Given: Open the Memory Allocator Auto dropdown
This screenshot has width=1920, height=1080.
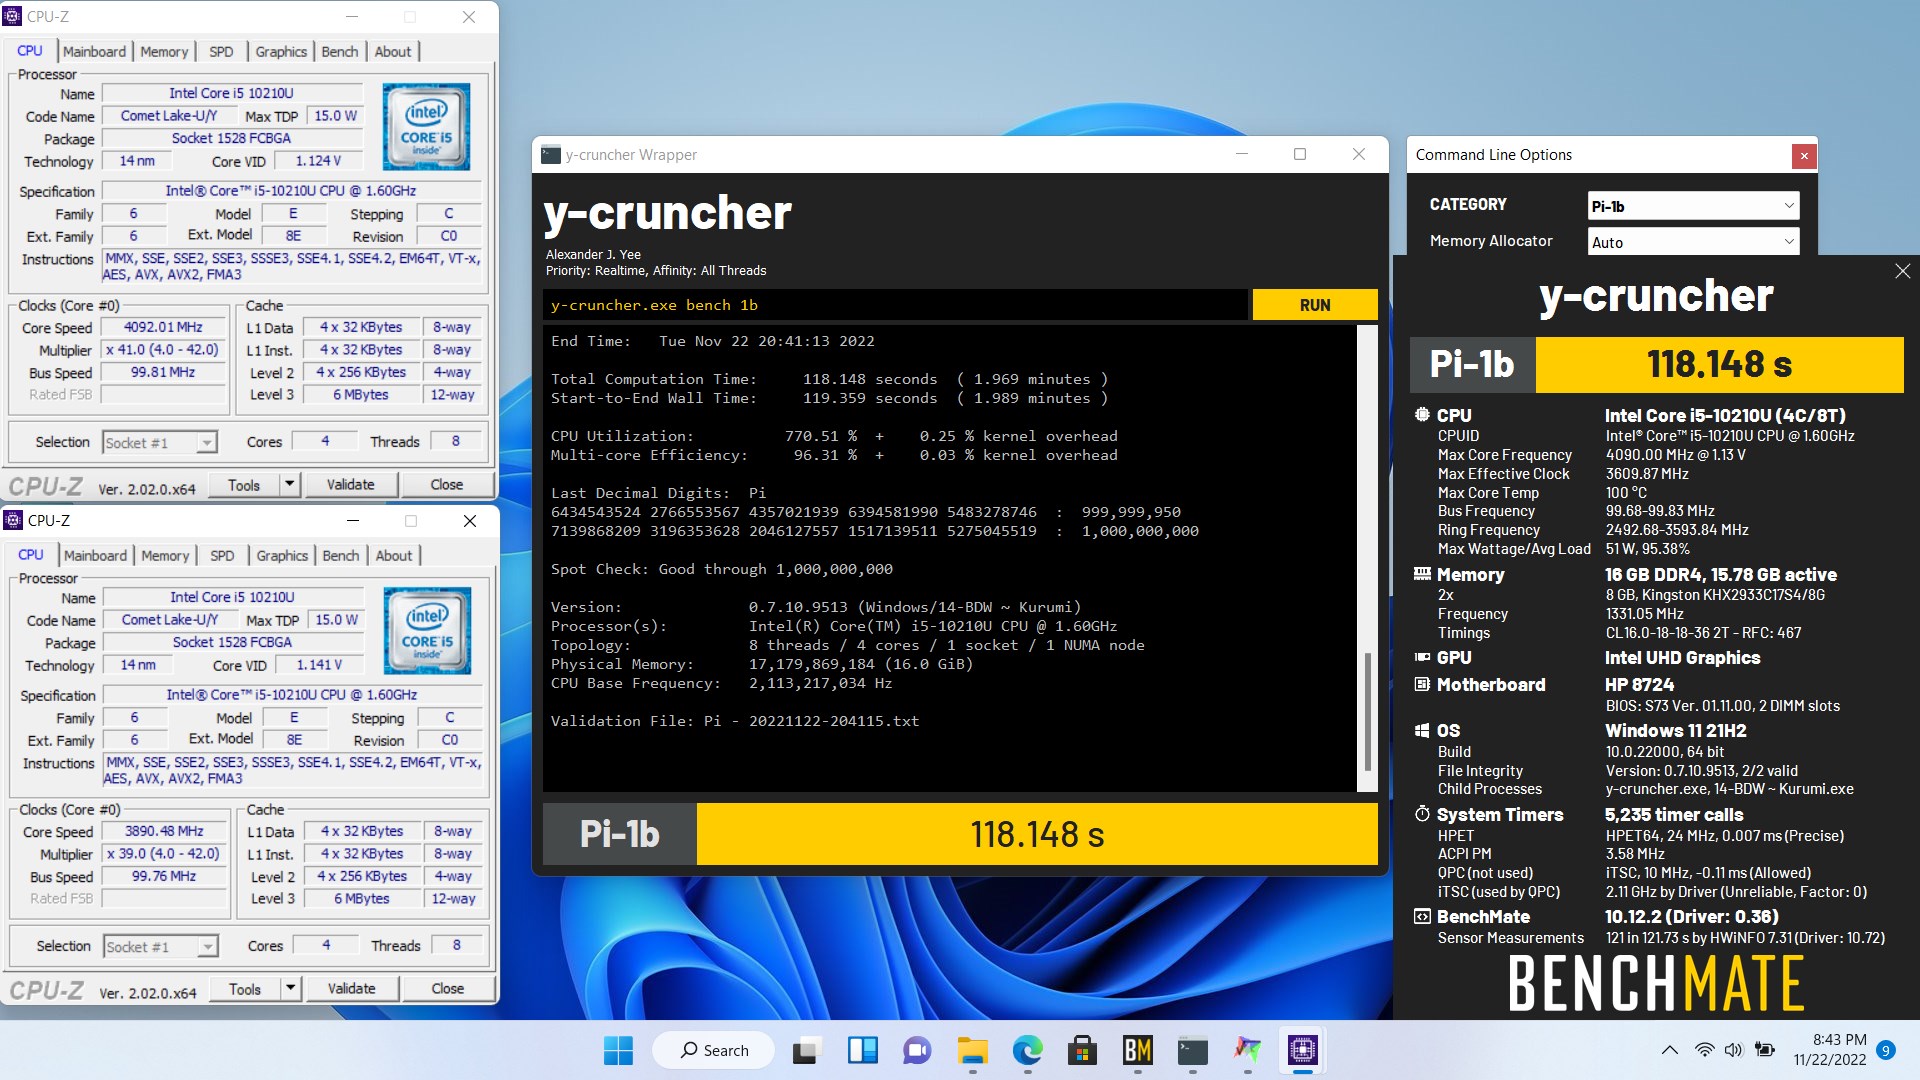Looking at the screenshot, I should pos(1693,242).
